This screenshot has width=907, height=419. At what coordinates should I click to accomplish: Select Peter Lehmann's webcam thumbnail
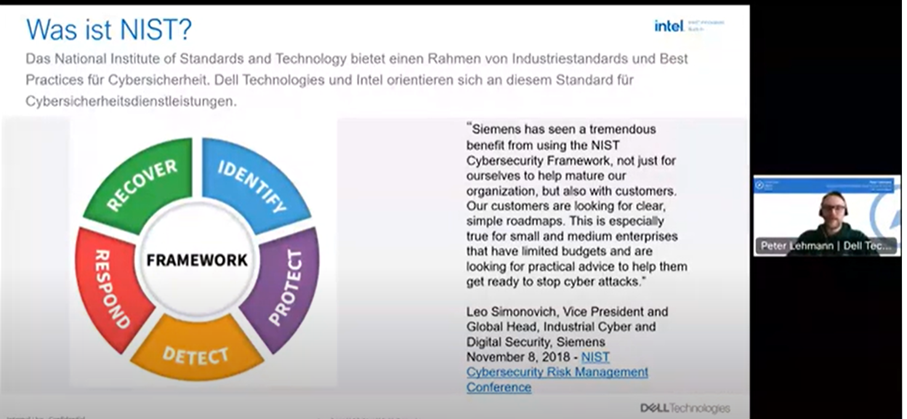[827, 215]
